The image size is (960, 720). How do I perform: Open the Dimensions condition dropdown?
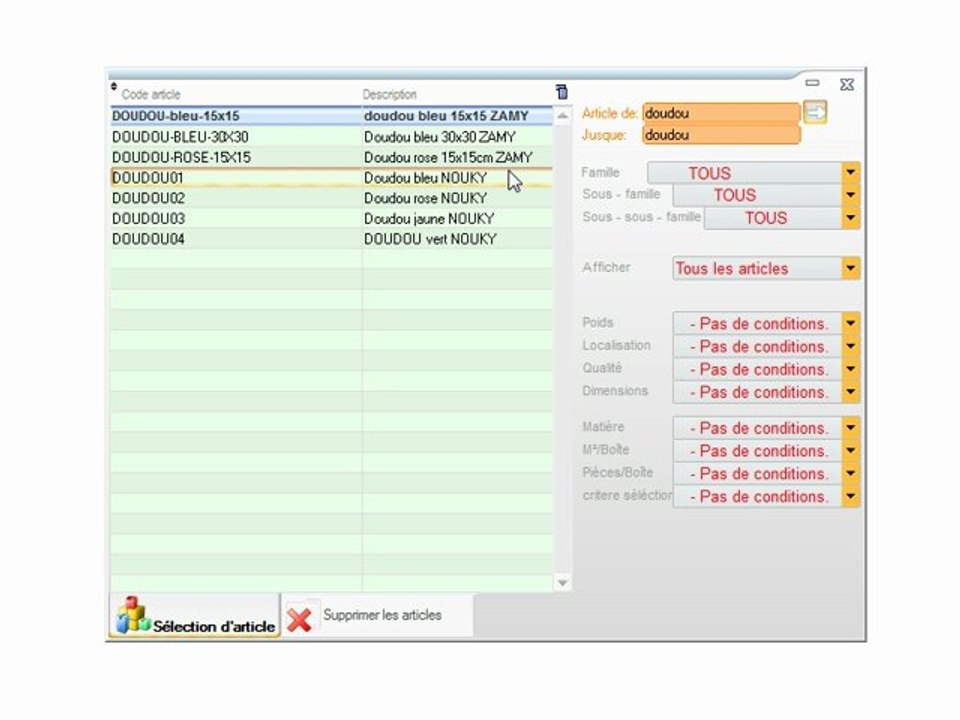[850, 392]
